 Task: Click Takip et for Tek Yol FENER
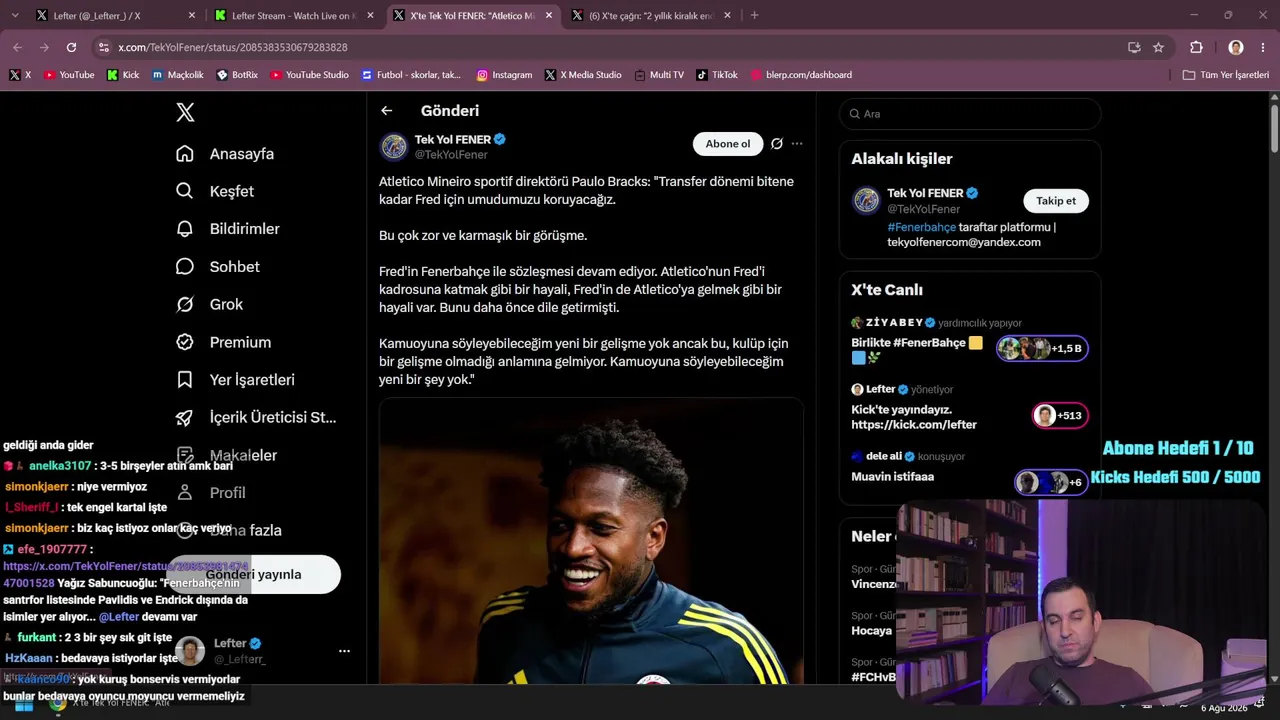pyautogui.click(x=1056, y=201)
